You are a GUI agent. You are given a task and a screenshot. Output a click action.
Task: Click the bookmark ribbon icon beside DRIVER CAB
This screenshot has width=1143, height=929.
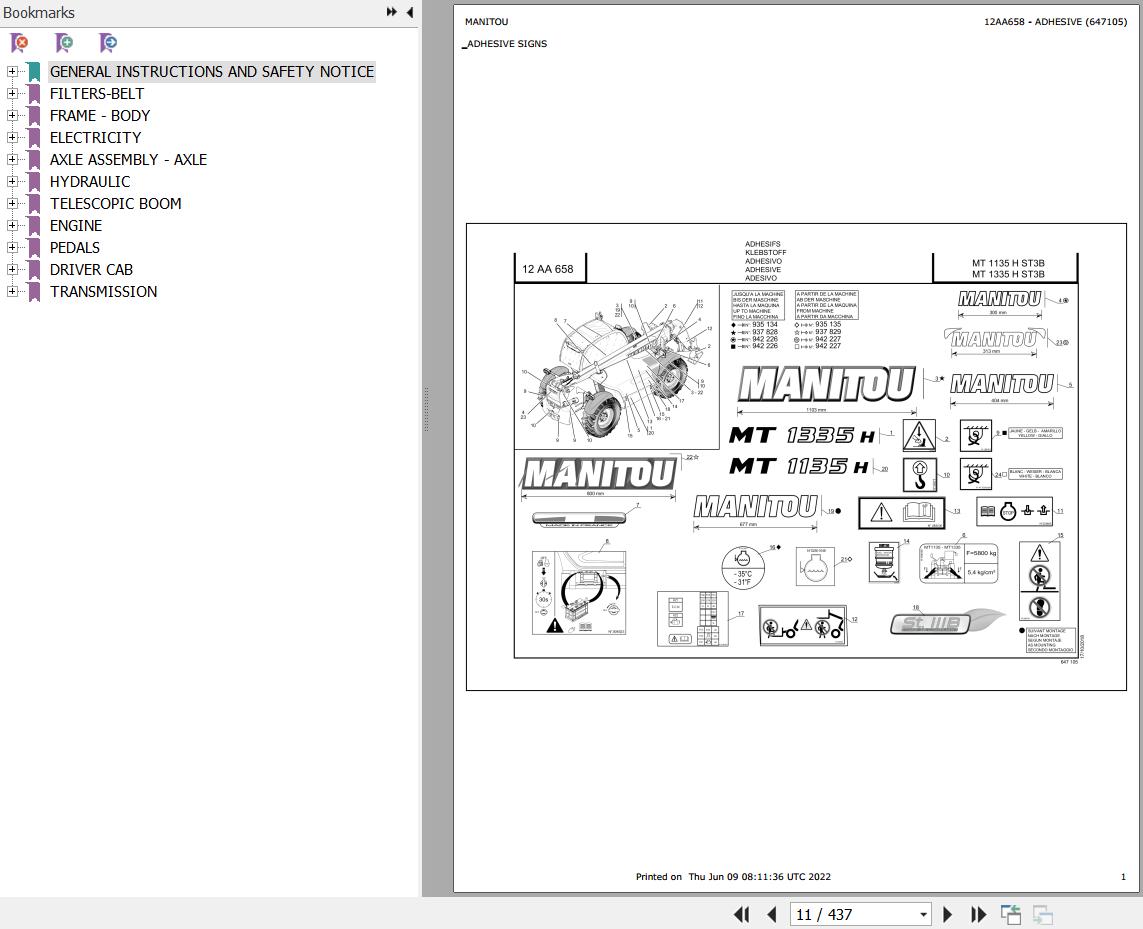(x=34, y=270)
